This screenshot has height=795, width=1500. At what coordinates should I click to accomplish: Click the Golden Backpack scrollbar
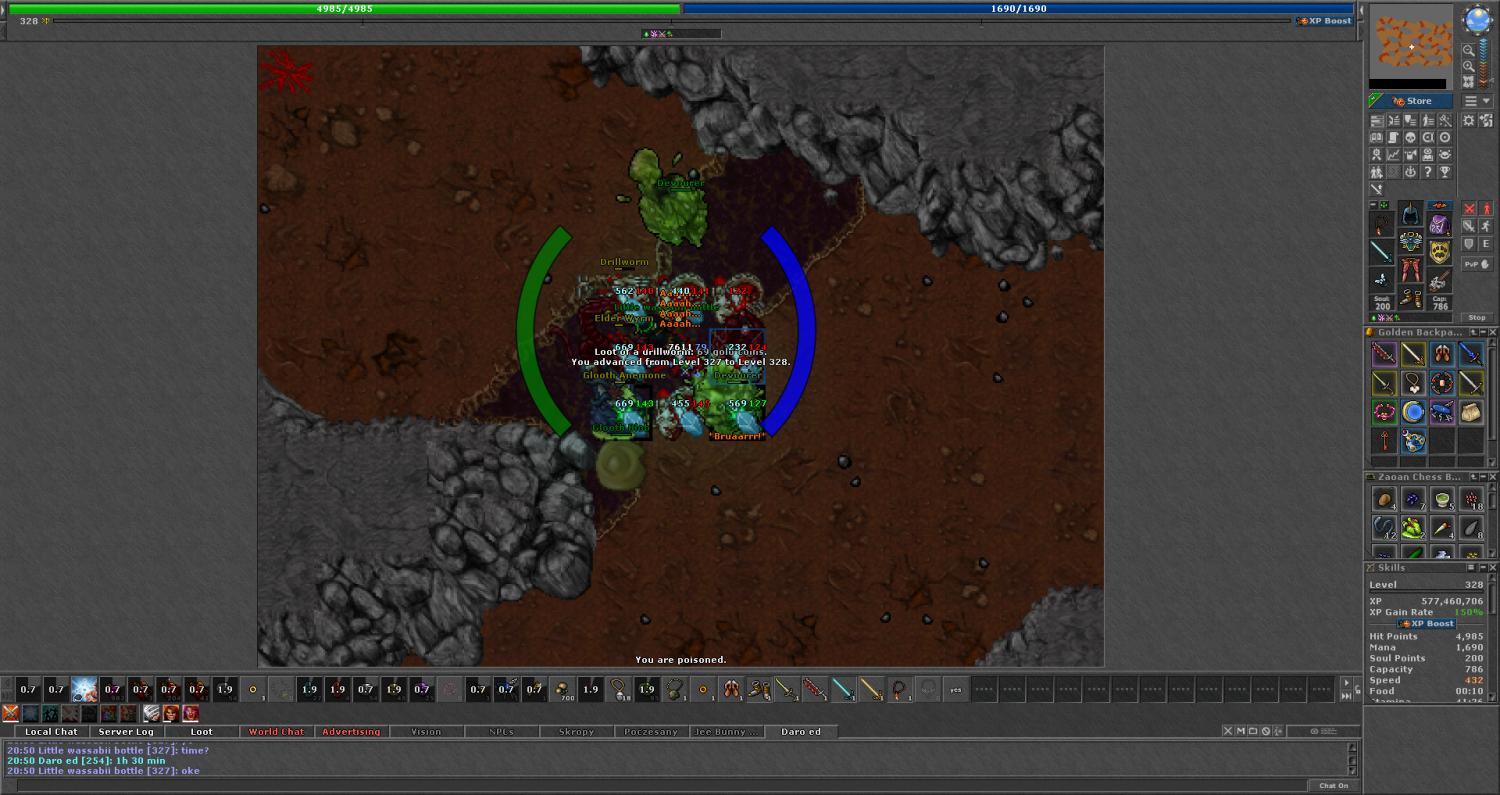[1492, 402]
